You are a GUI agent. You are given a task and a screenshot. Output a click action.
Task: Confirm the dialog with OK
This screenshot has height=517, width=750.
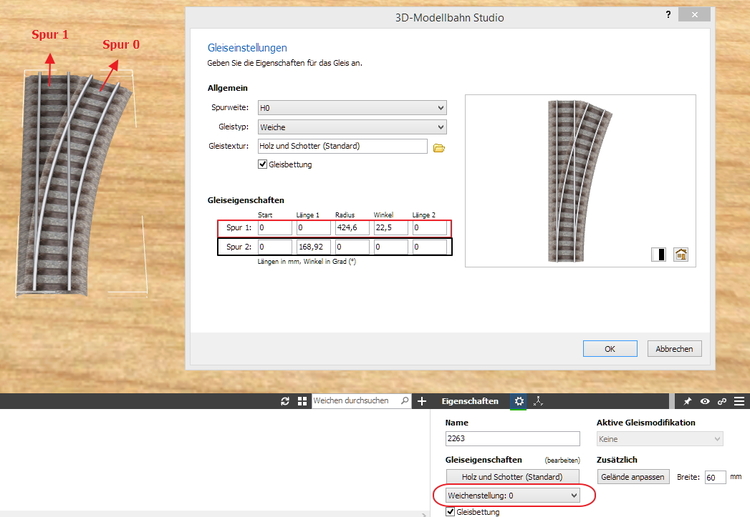(x=610, y=349)
